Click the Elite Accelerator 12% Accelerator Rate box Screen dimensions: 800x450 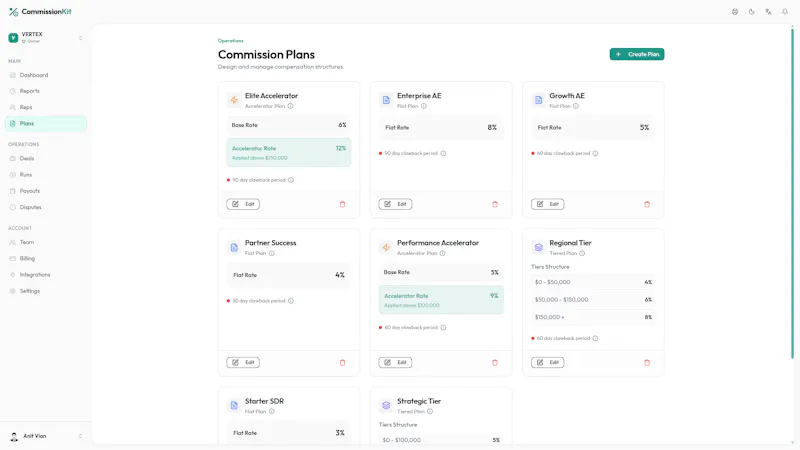(x=289, y=152)
